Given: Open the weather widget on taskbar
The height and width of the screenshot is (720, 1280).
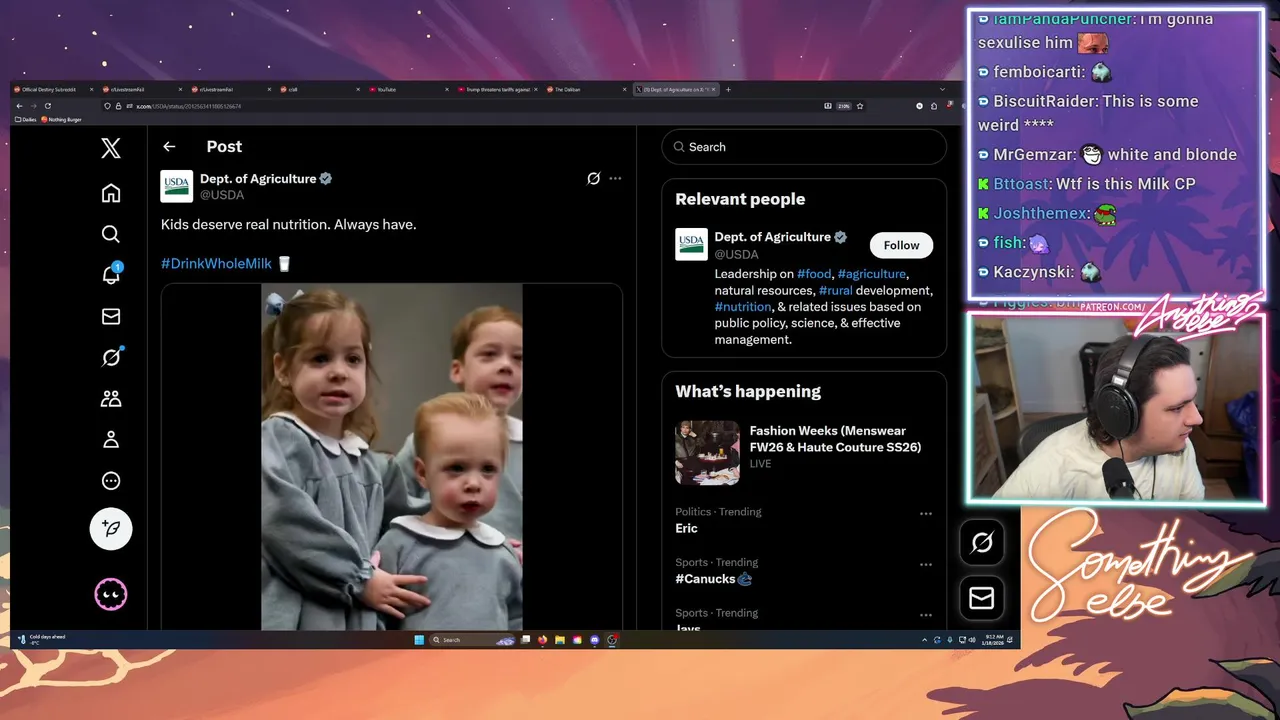Looking at the screenshot, I should [42, 639].
